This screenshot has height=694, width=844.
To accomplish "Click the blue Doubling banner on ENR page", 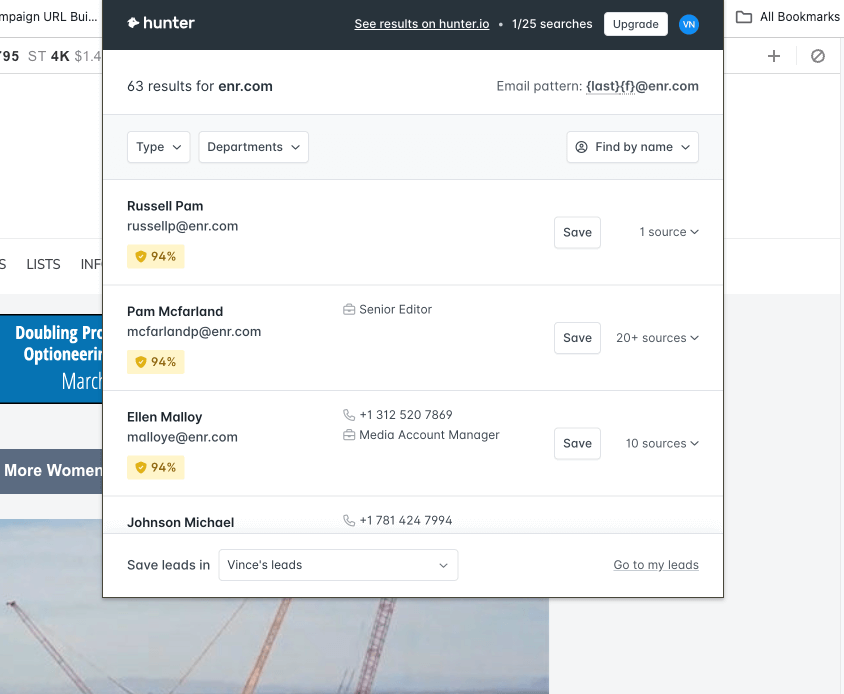I will tap(51, 359).
